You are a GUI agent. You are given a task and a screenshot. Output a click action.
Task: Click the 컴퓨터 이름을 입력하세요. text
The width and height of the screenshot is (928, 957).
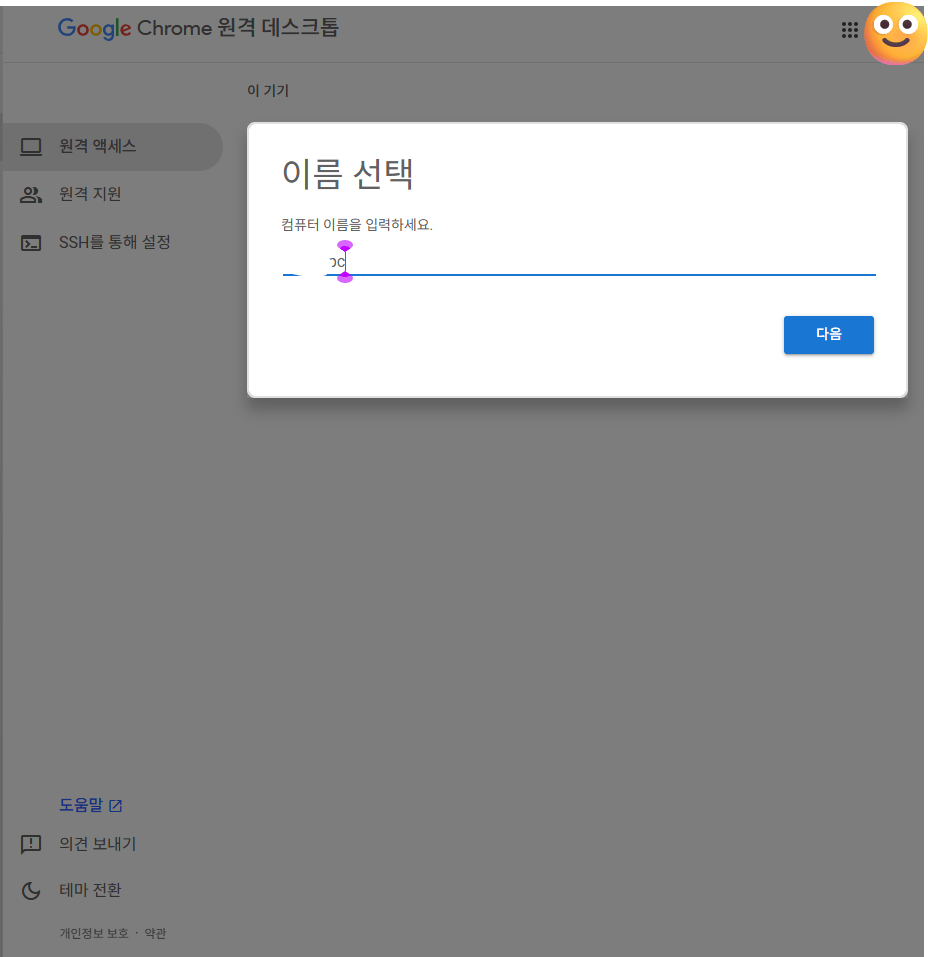point(357,225)
